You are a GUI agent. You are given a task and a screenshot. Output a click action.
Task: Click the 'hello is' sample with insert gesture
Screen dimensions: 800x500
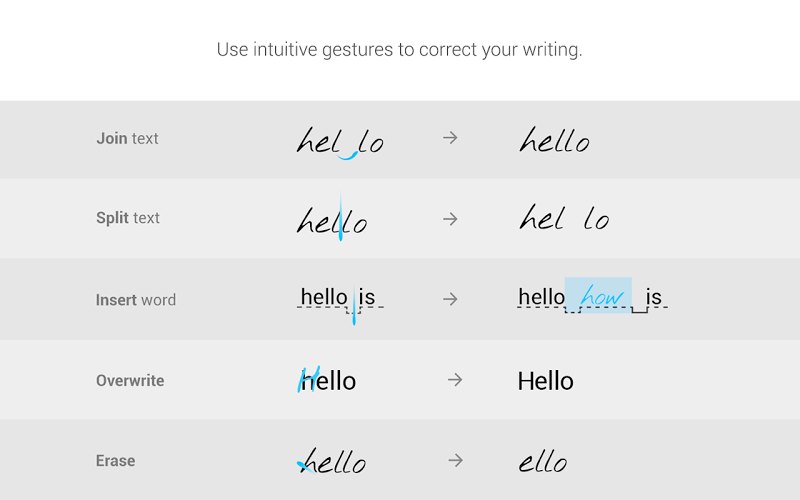click(339, 299)
